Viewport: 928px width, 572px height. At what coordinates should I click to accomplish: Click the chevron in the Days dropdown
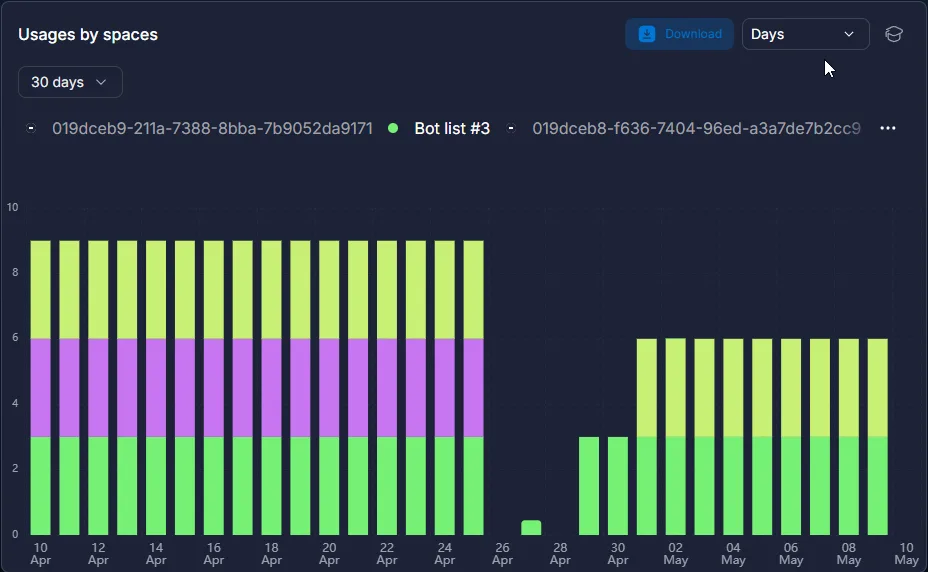pyautogui.click(x=849, y=34)
